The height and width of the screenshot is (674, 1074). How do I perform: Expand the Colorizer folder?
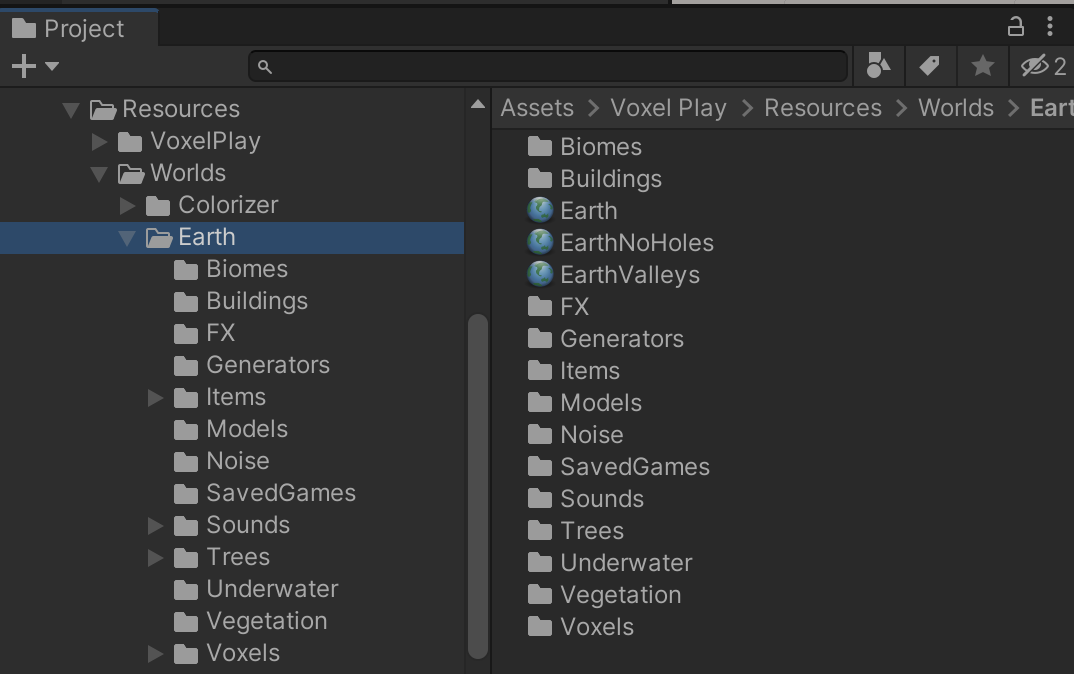point(128,205)
